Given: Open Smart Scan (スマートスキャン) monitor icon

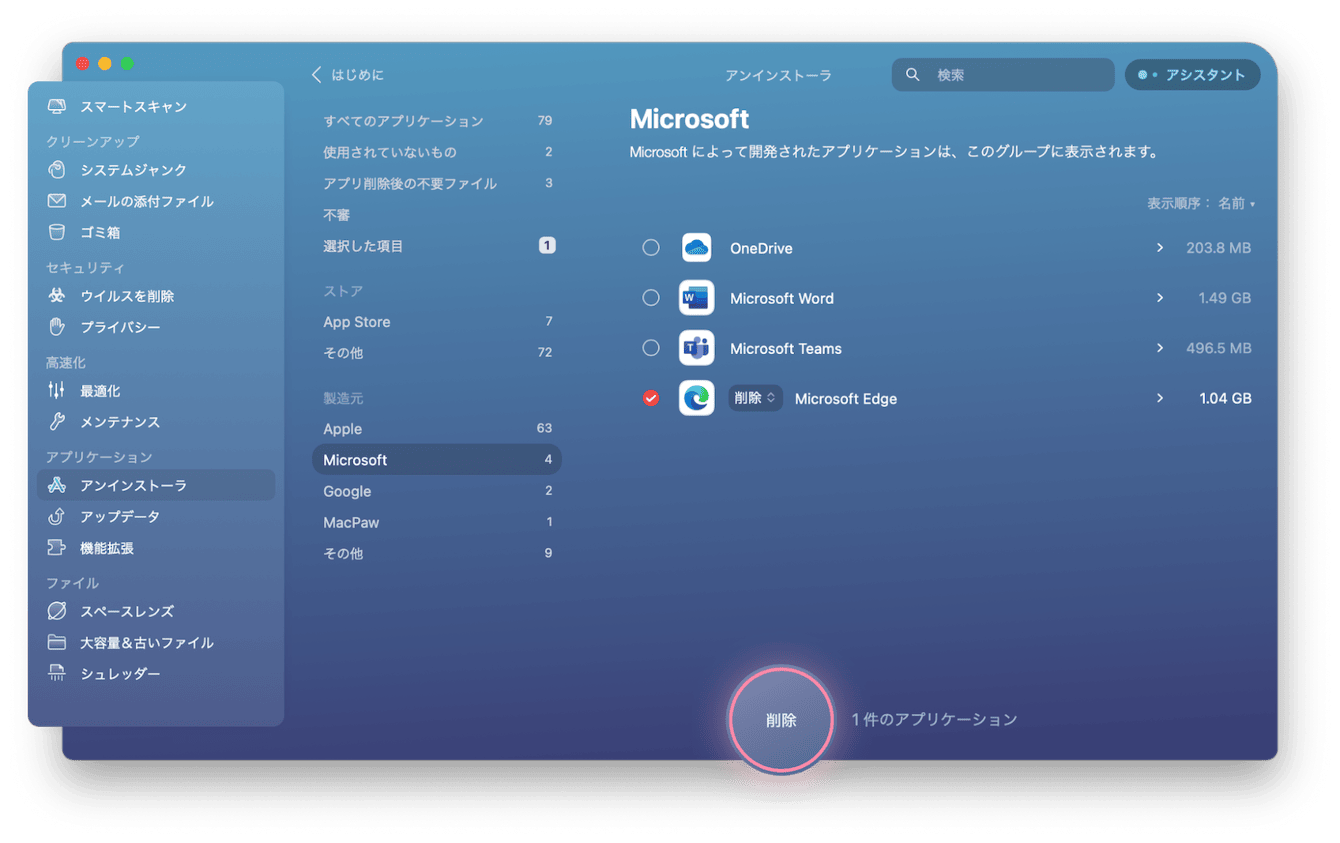Looking at the screenshot, I should [x=57, y=107].
